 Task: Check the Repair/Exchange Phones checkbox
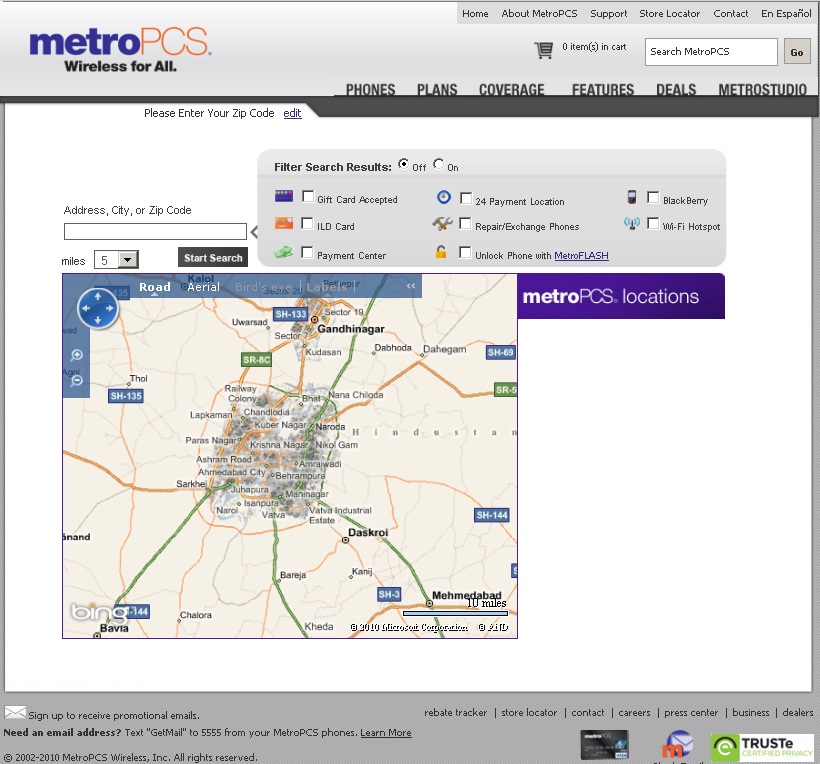[x=465, y=223]
